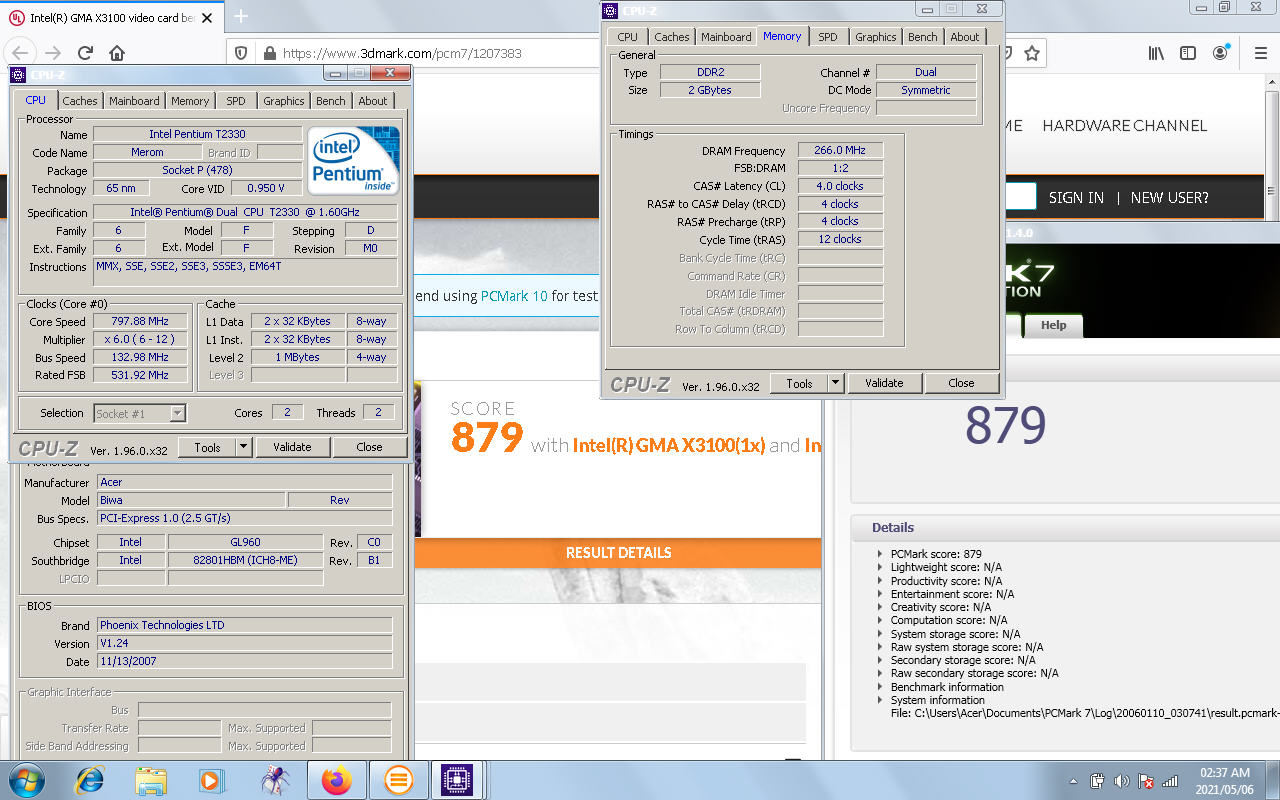
Task: Open the Action Center flag icon
Action: point(1146,780)
